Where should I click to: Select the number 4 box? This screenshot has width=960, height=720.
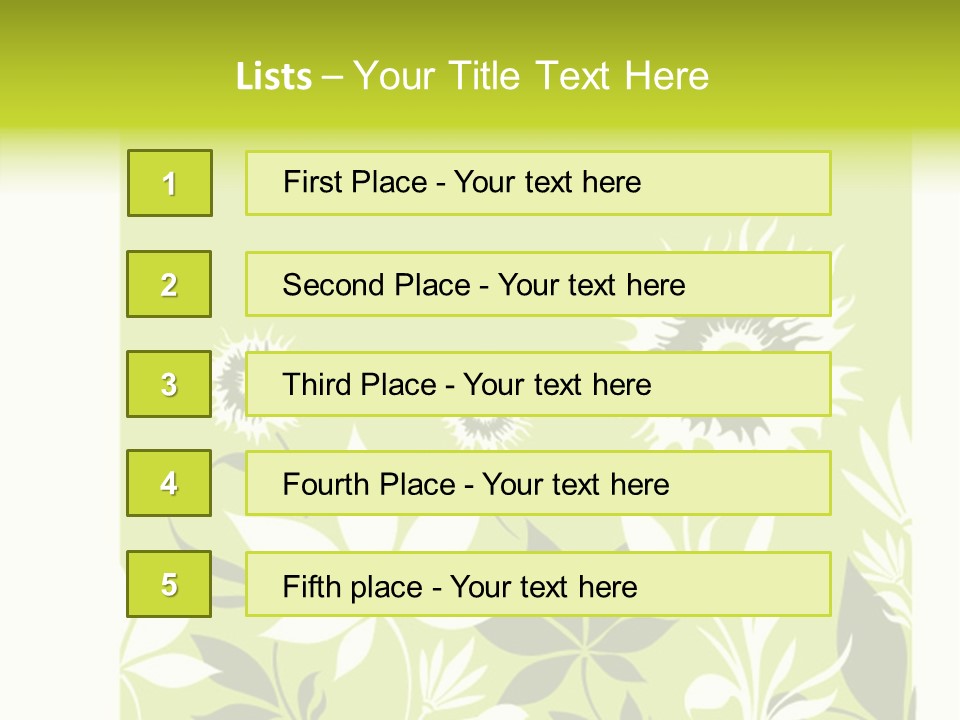pyautogui.click(x=169, y=483)
